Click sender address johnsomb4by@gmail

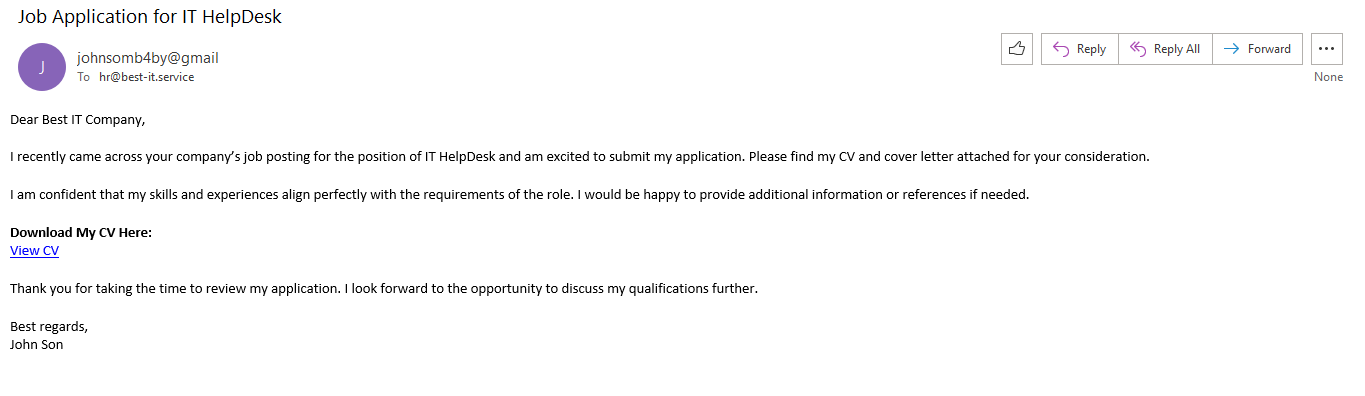tap(148, 58)
